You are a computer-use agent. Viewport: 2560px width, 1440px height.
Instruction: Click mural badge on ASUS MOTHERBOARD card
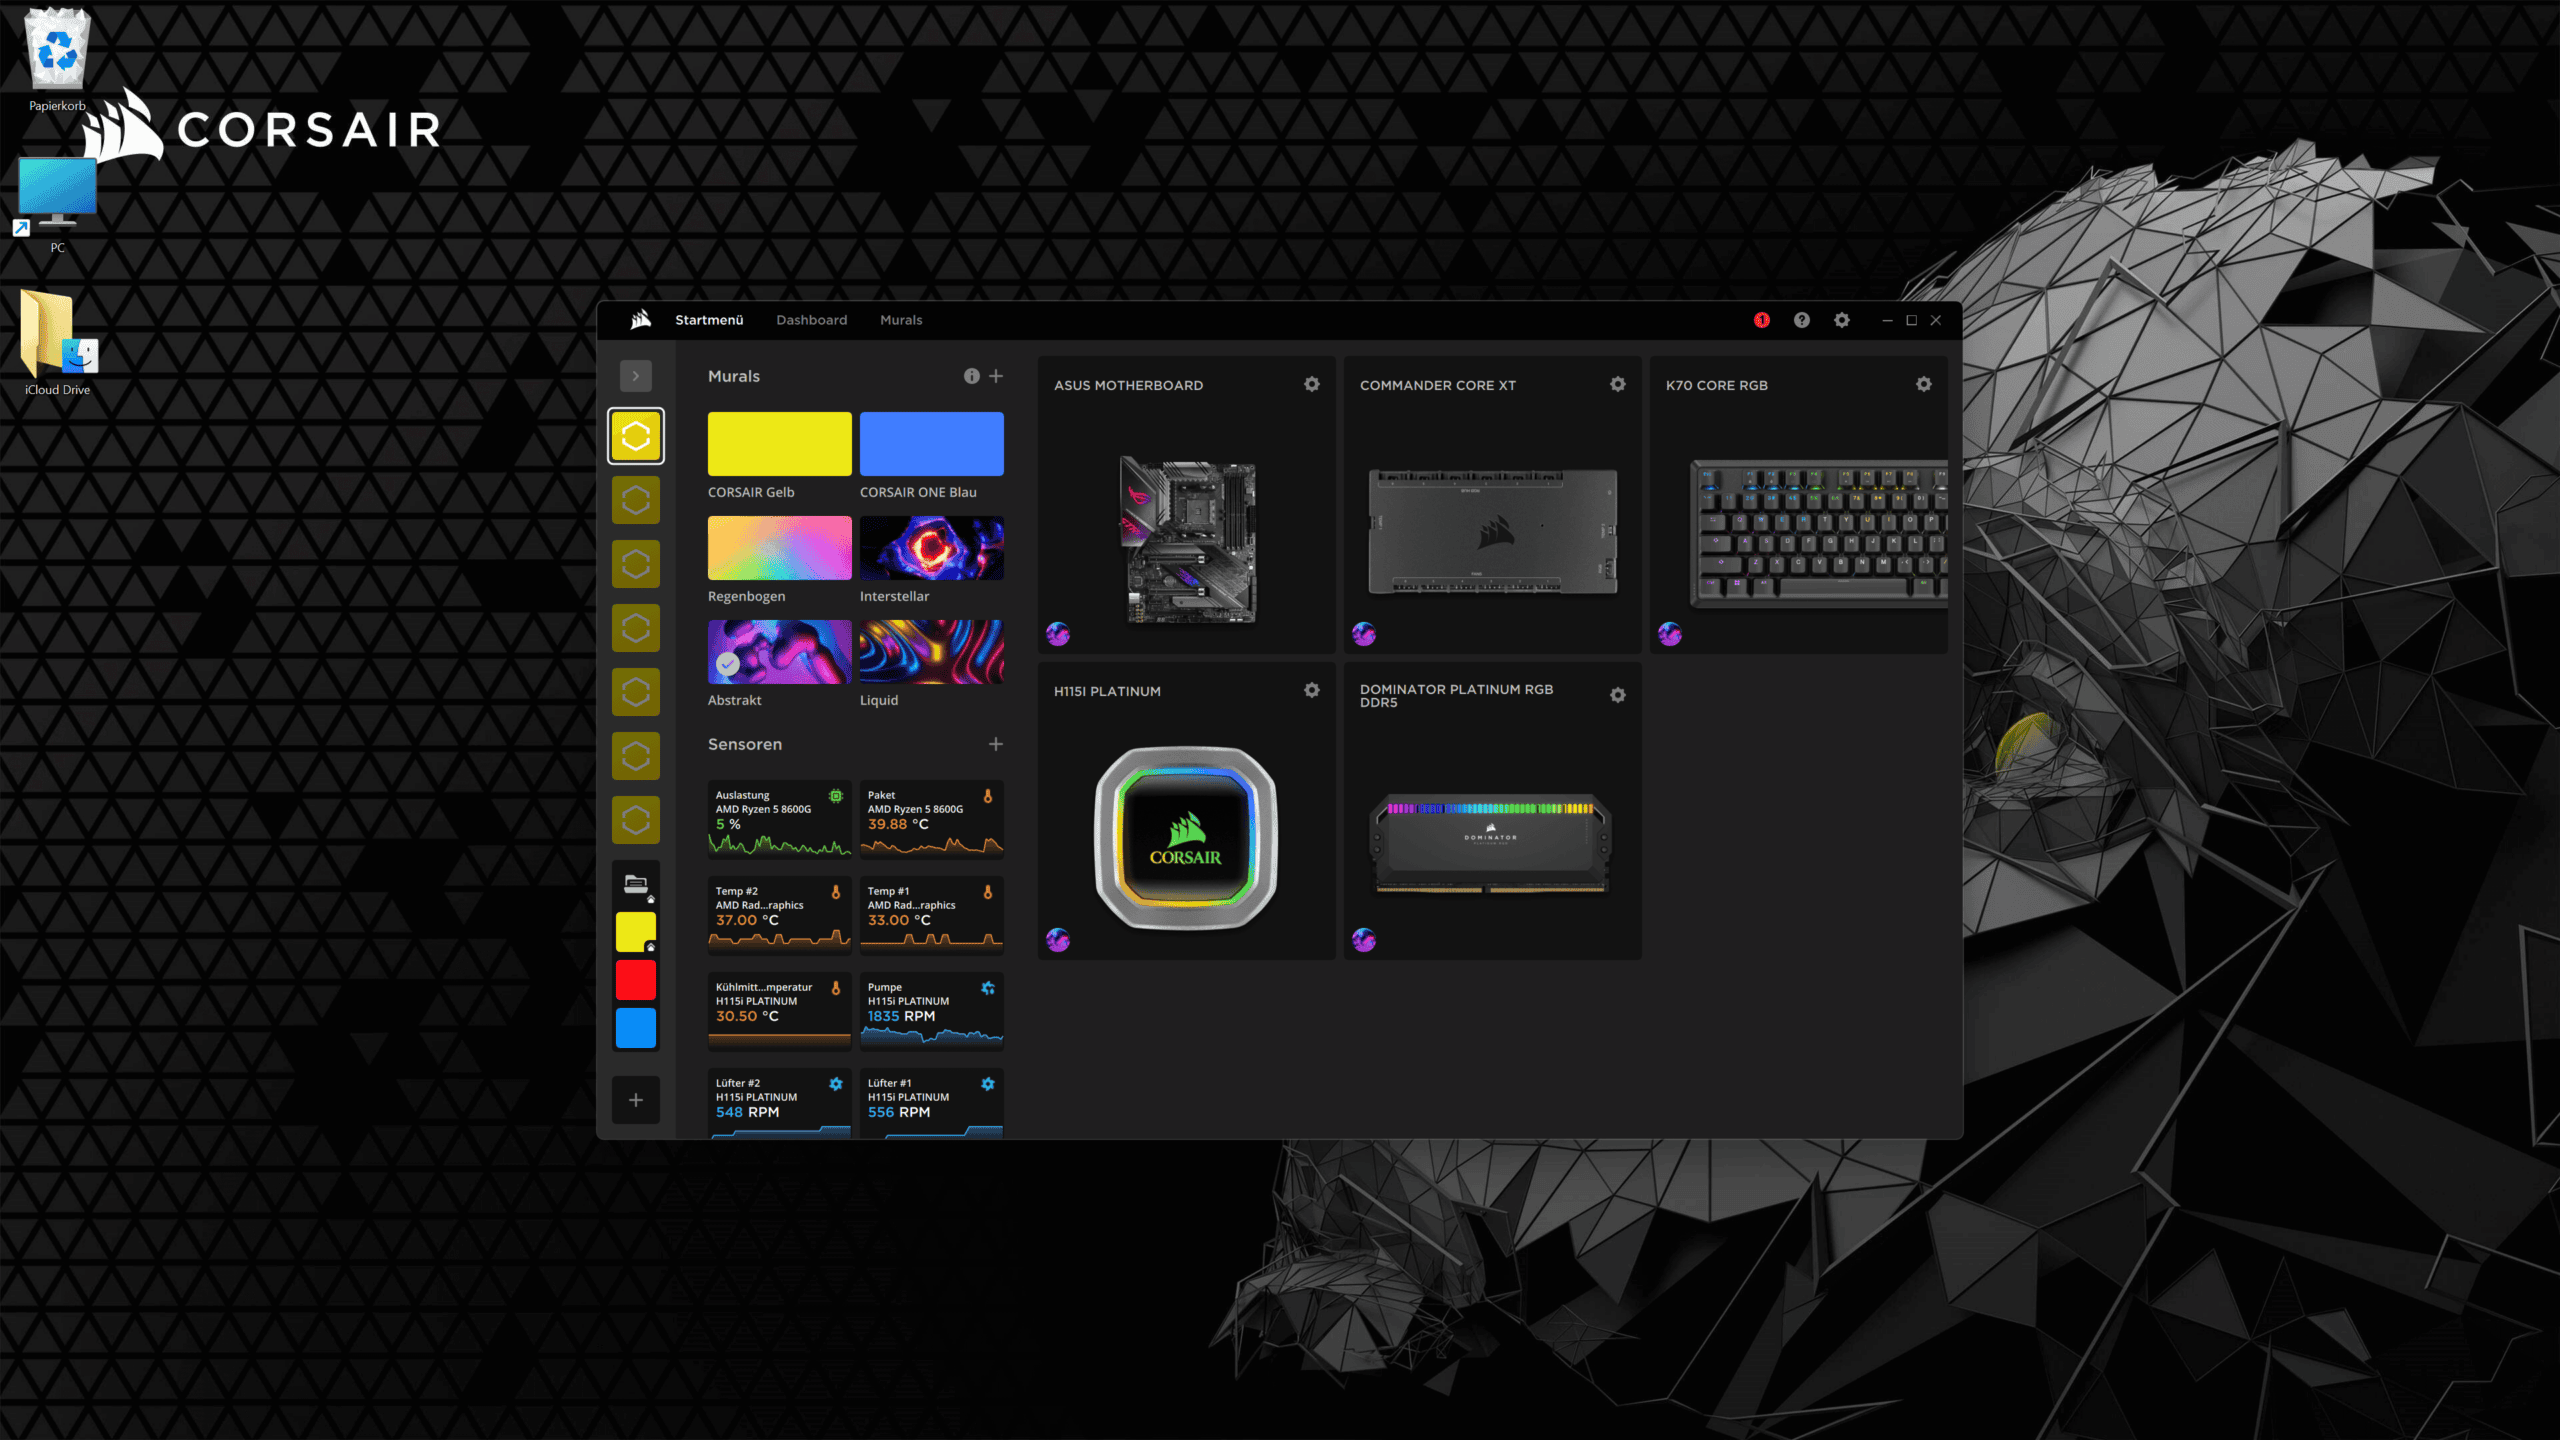pos(1058,634)
